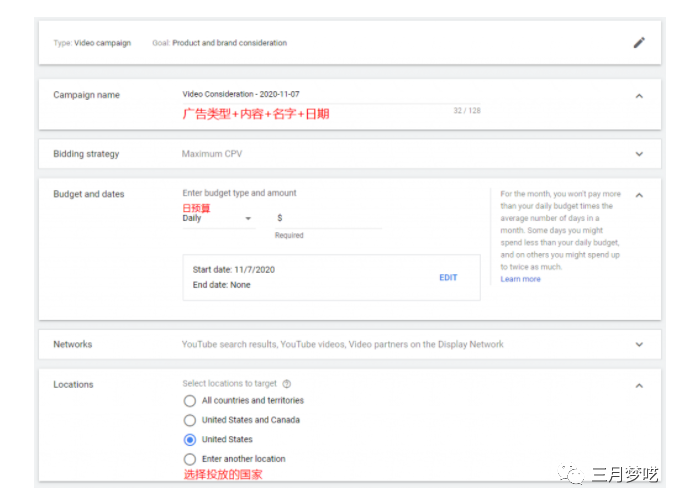Collapse the Locations section chevron

(x=639, y=385)
